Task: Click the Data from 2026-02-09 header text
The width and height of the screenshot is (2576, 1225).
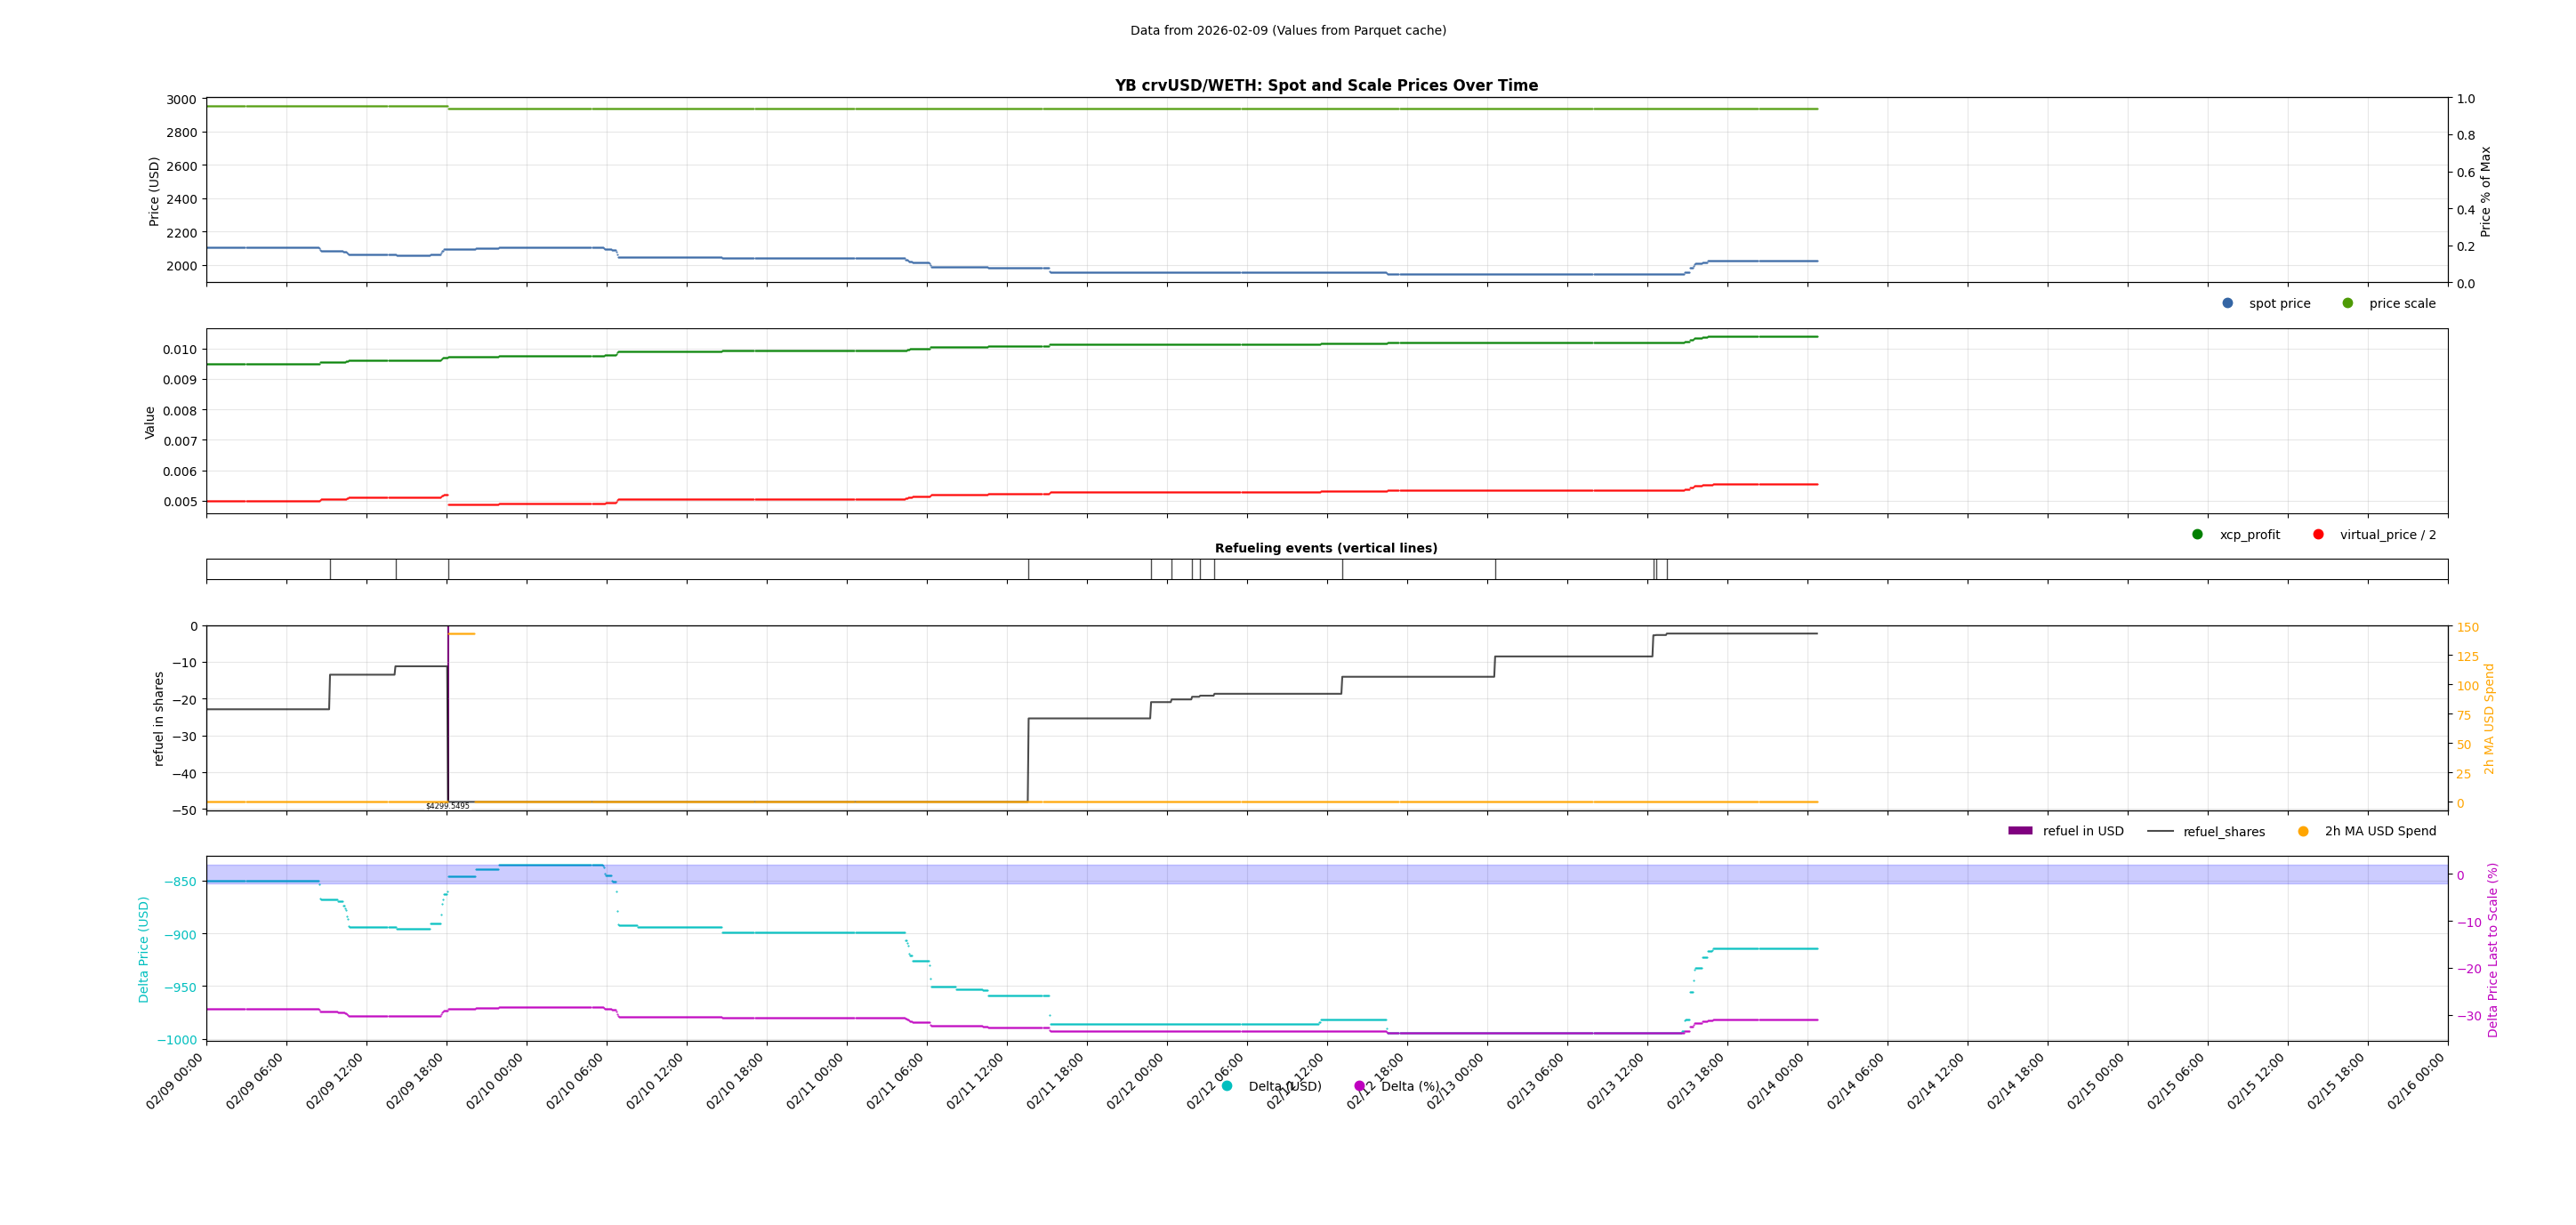Action: click(1288, 31)
